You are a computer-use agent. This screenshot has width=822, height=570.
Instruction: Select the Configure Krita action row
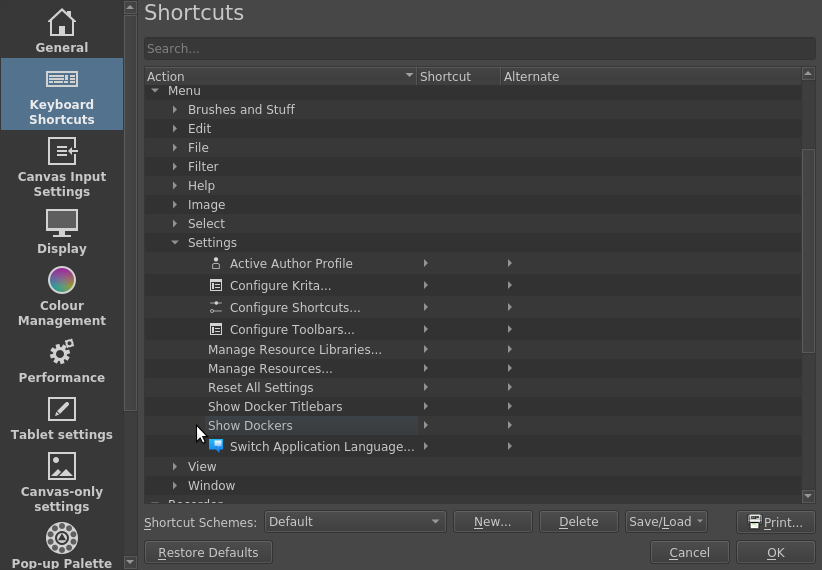(x=280, y=286)
